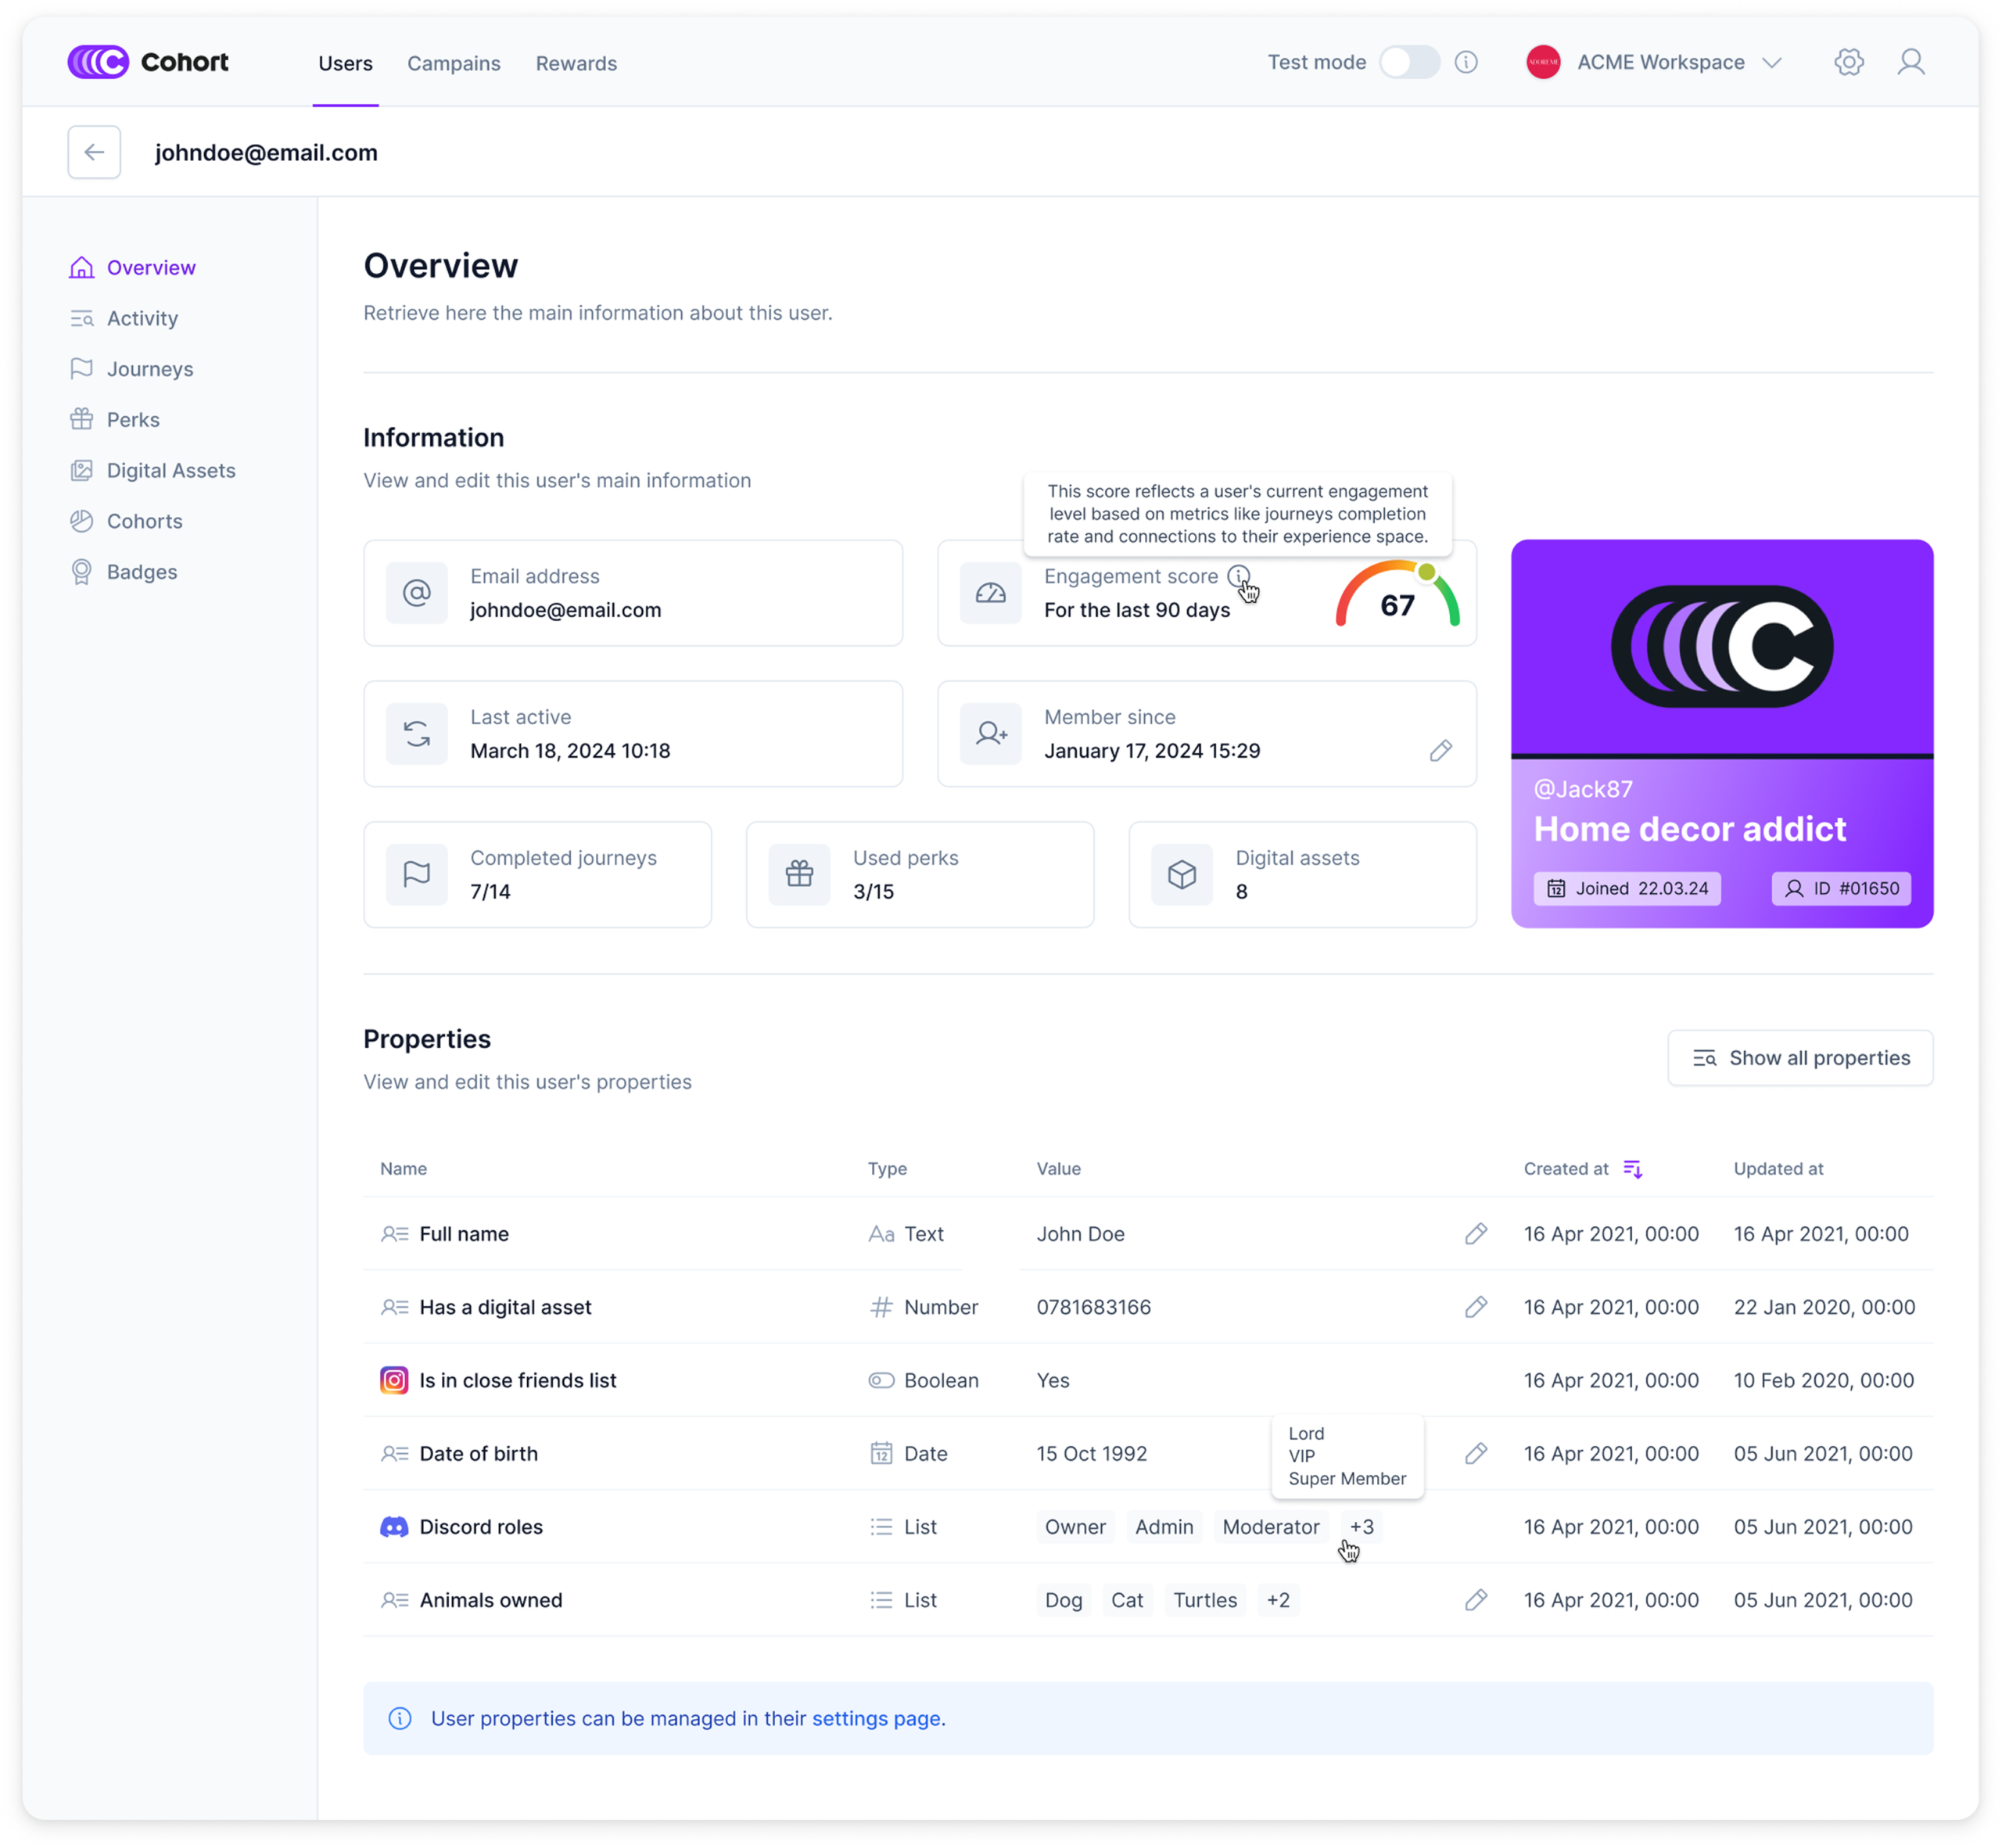Click the back arrow button
This screenshot has width=2002, height=1848.
(x=94, y=152)
